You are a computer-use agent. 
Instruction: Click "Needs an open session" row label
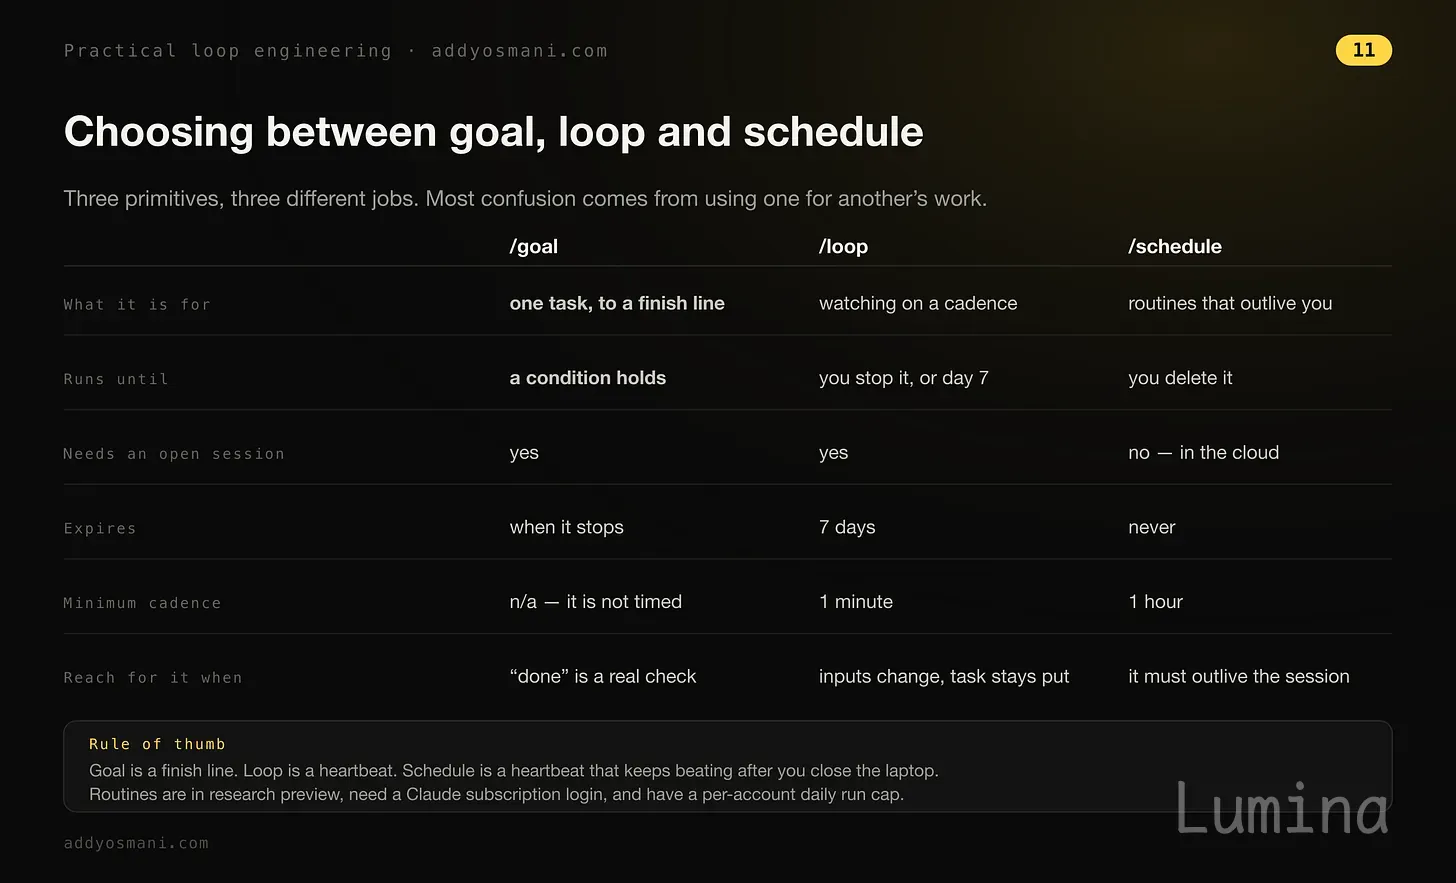point(174,454)
